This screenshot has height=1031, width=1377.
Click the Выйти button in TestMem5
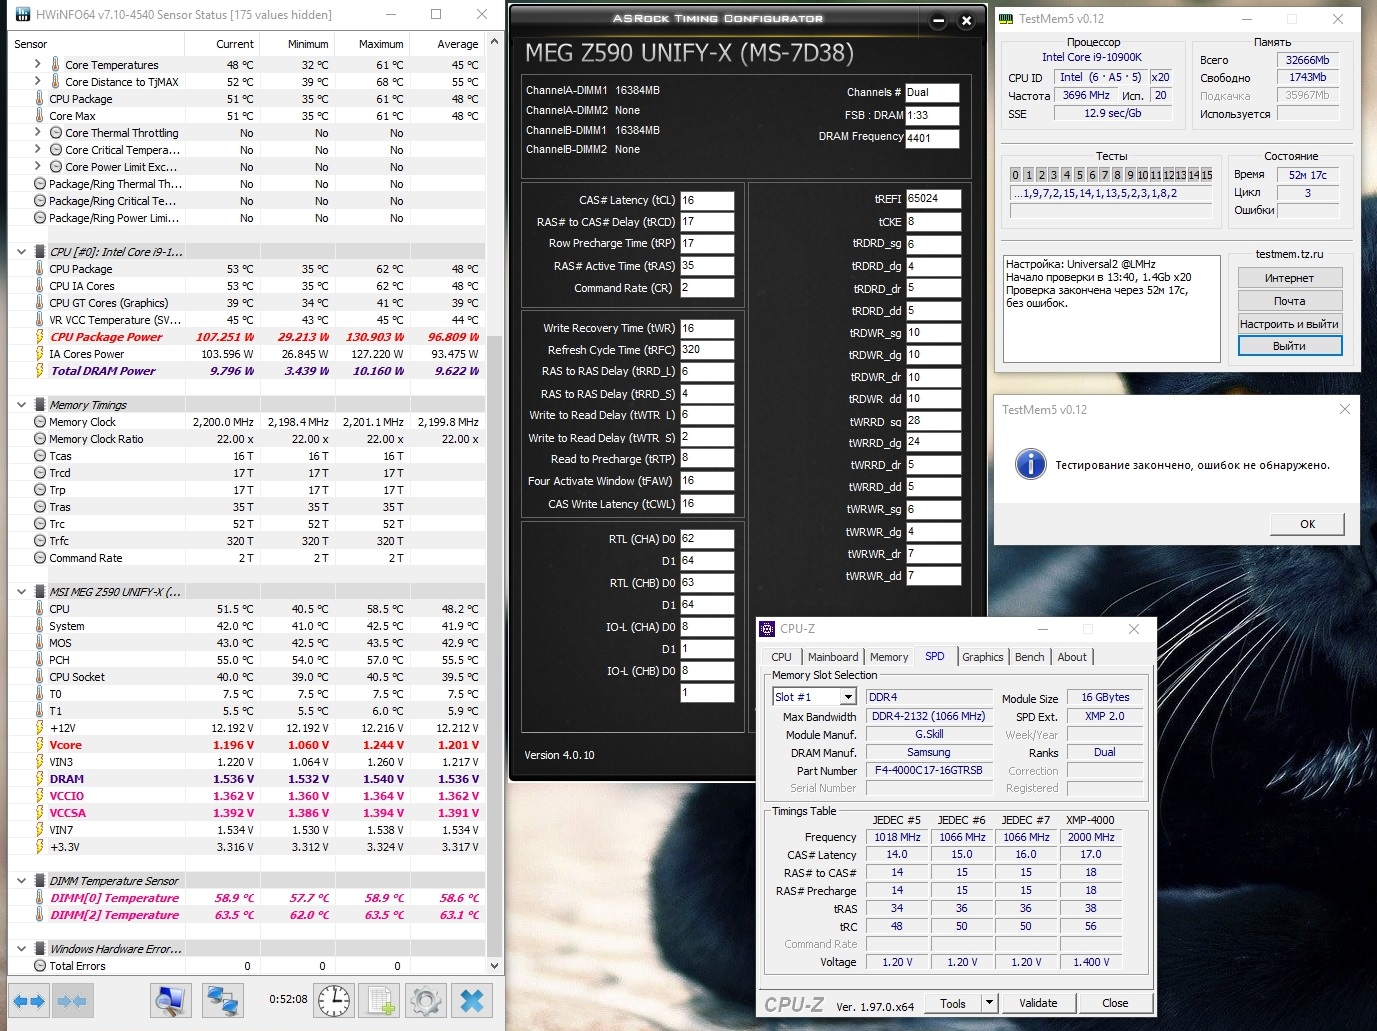1289,346
